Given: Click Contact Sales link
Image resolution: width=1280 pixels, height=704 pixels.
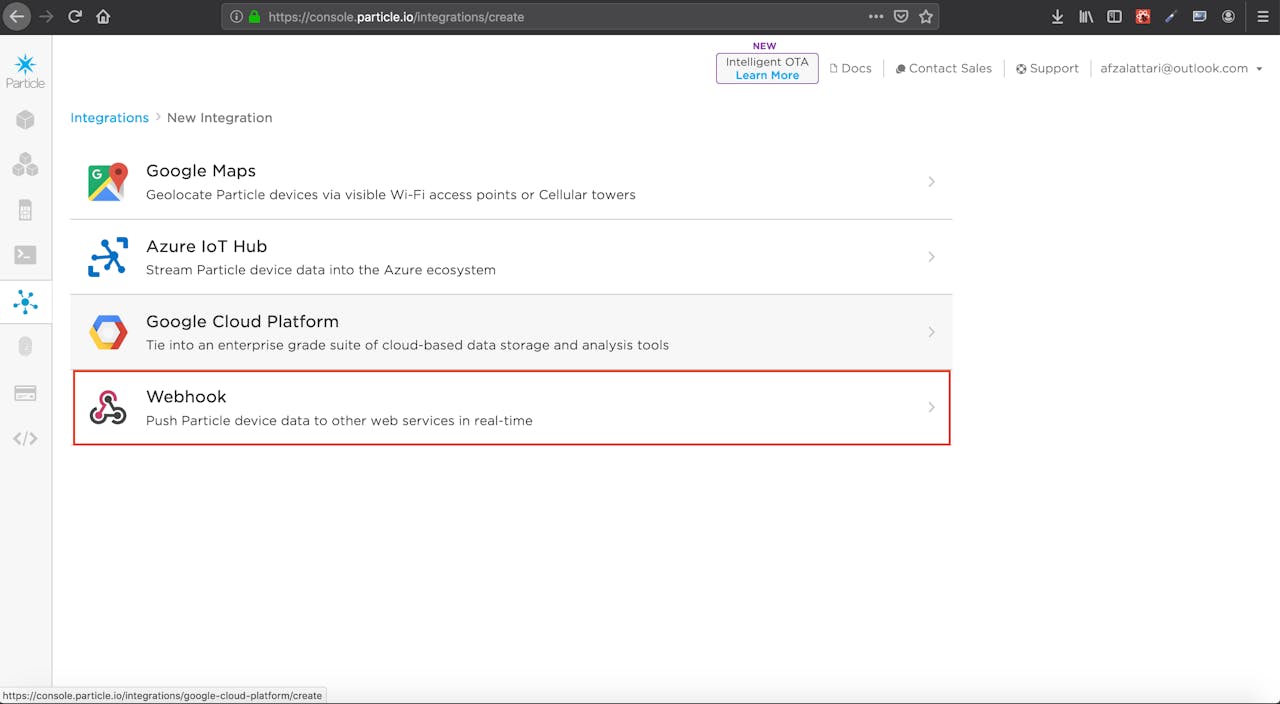Looking at the screenshot, I should coord(943,68).
